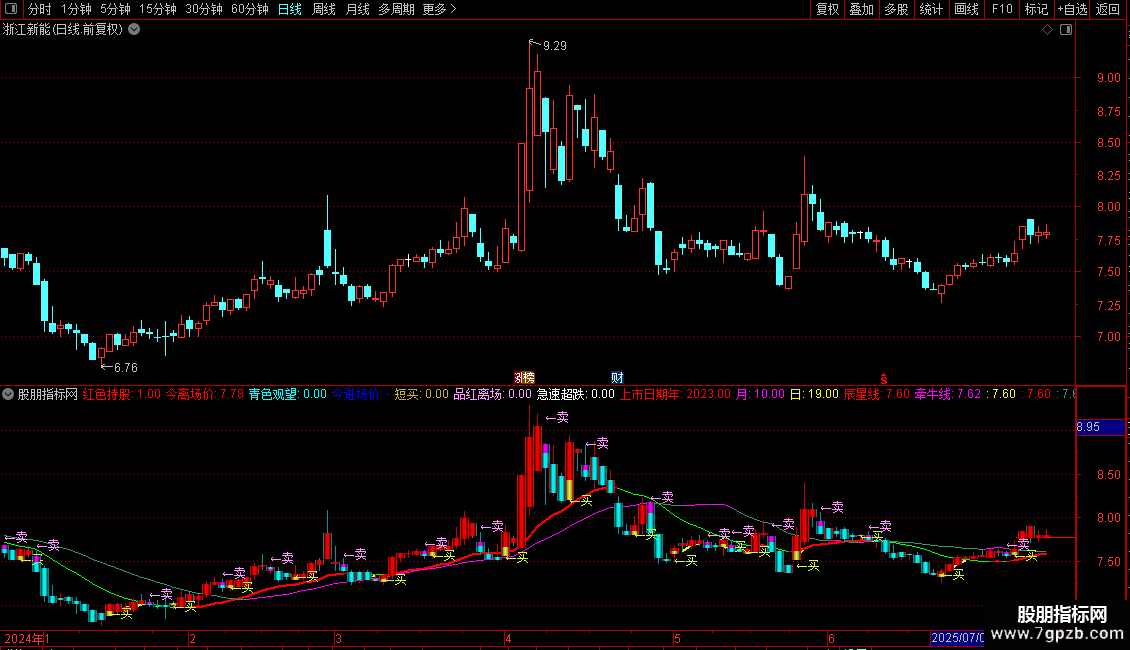Click the 辰星线 indicator value
Viewport: 1130px width, 650px height.
[x=877, y=394]
